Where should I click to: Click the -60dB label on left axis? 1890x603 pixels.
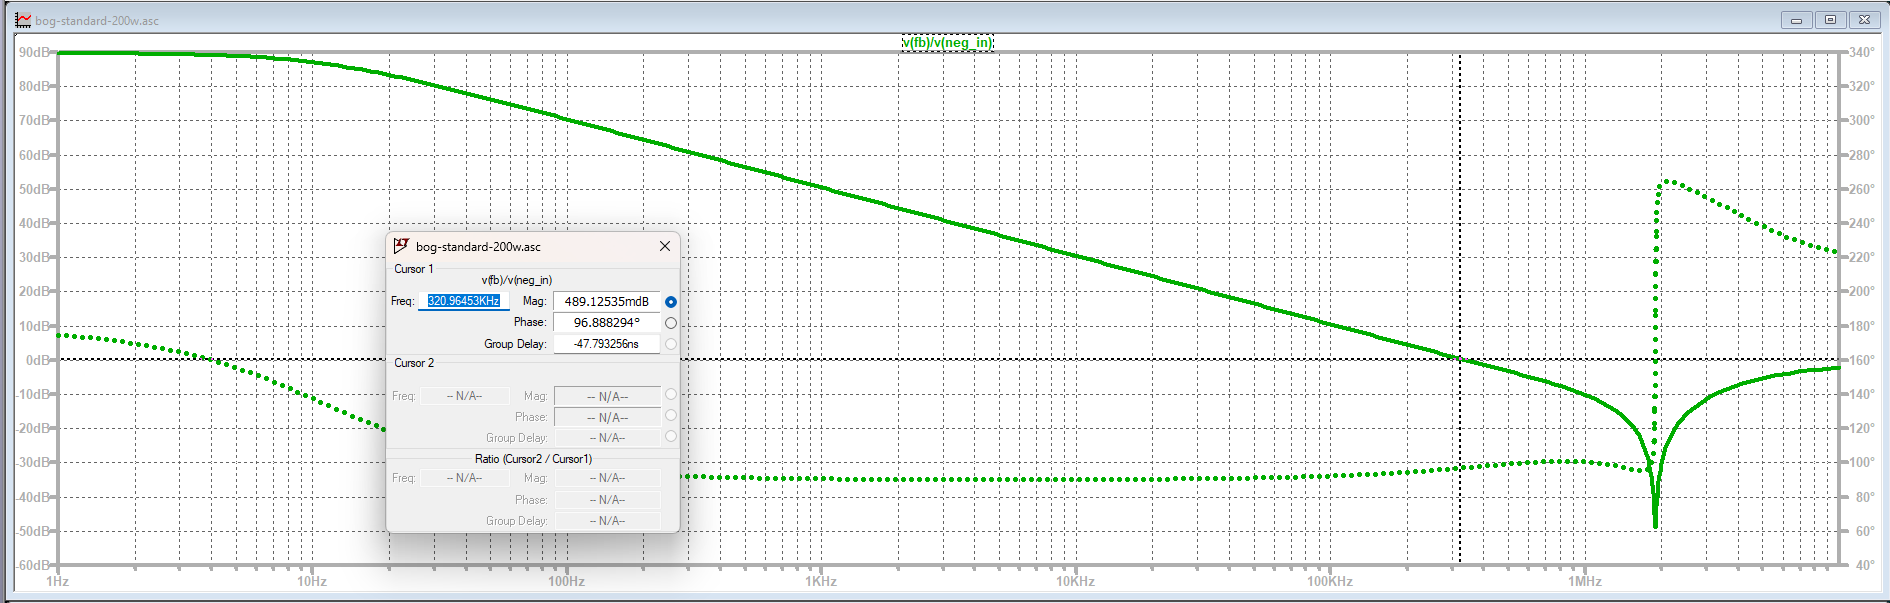point(33,565)
